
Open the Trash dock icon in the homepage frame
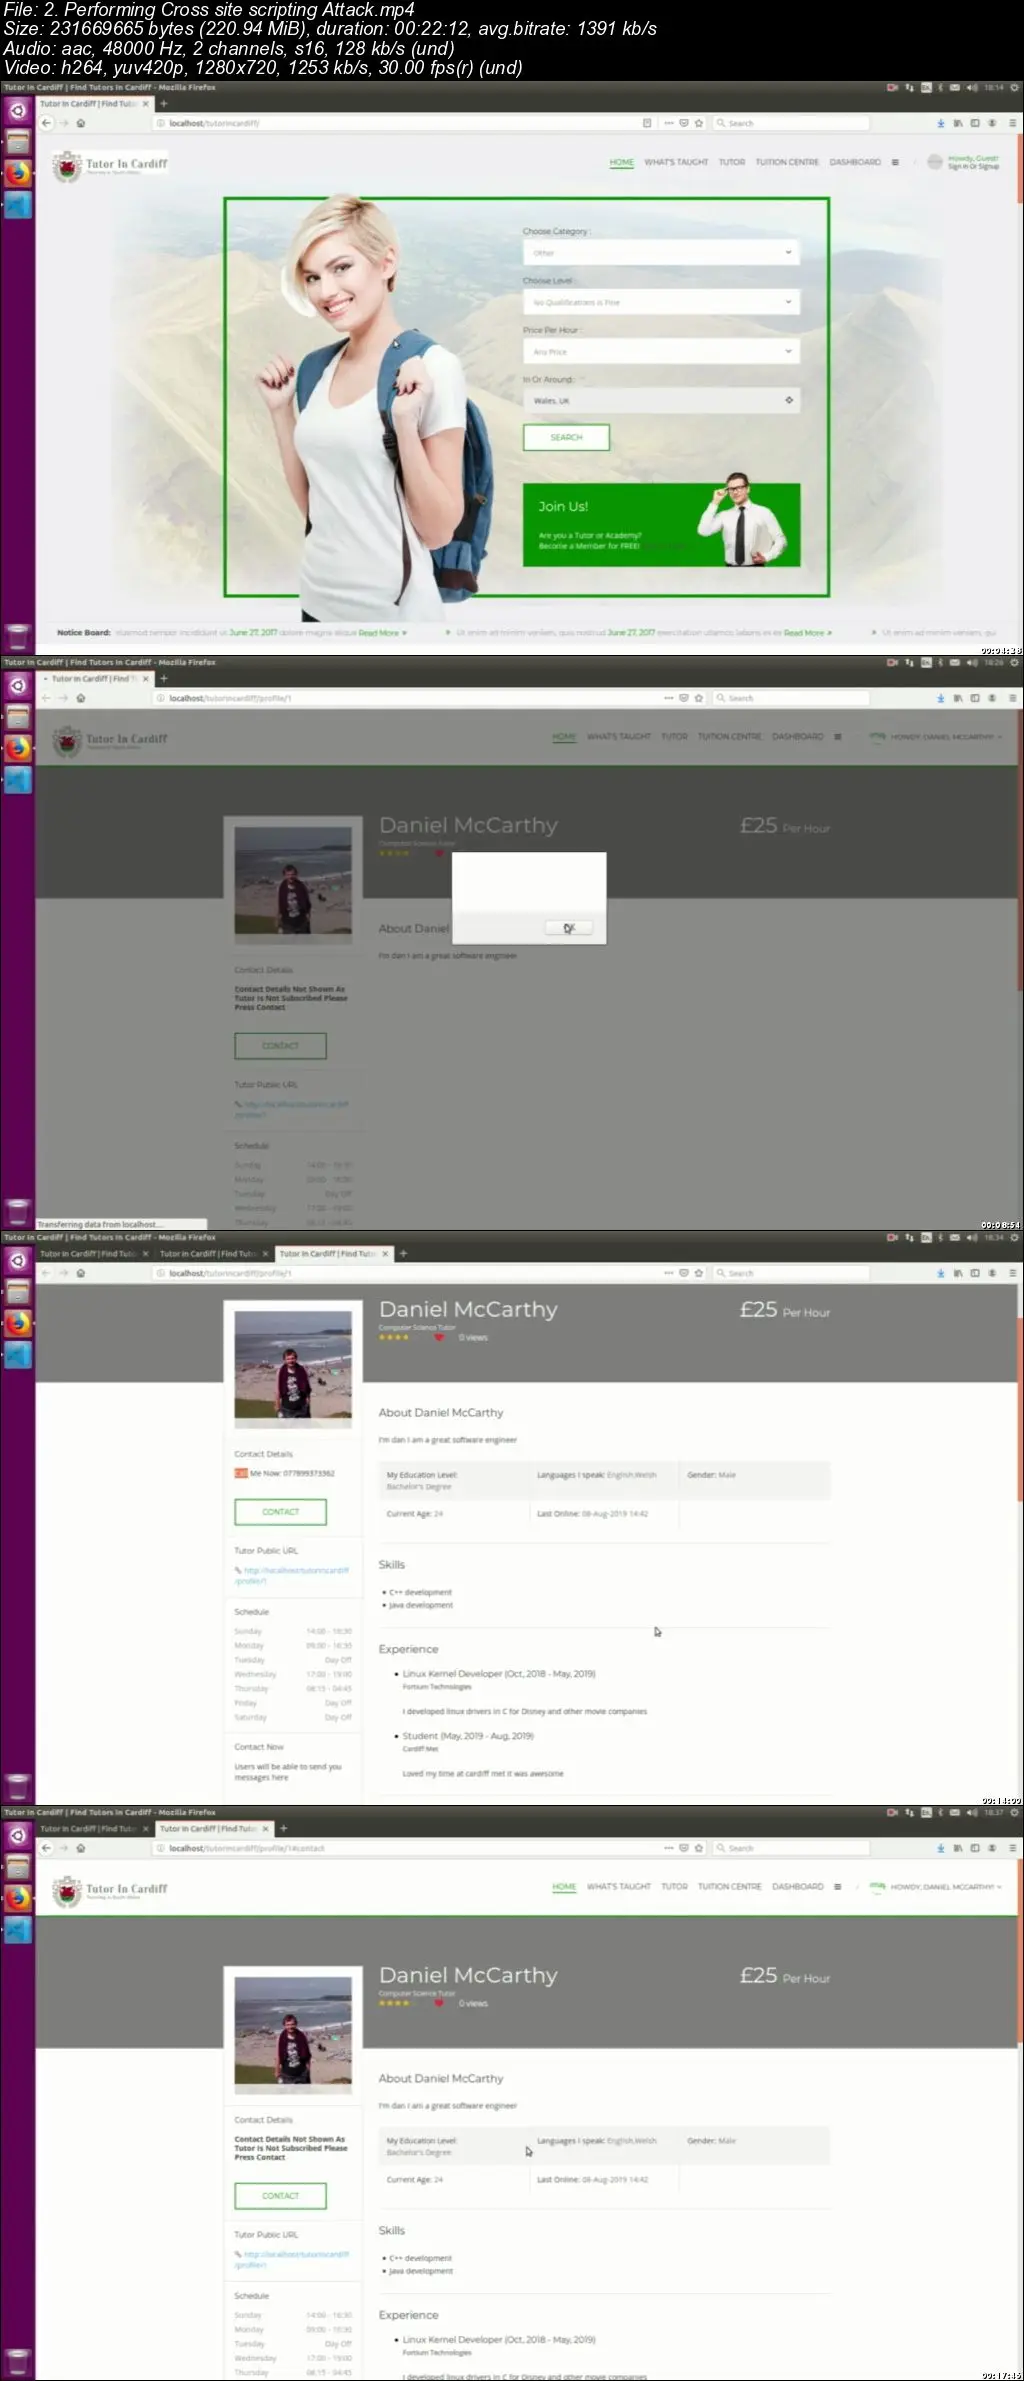[x=17, y=636]
